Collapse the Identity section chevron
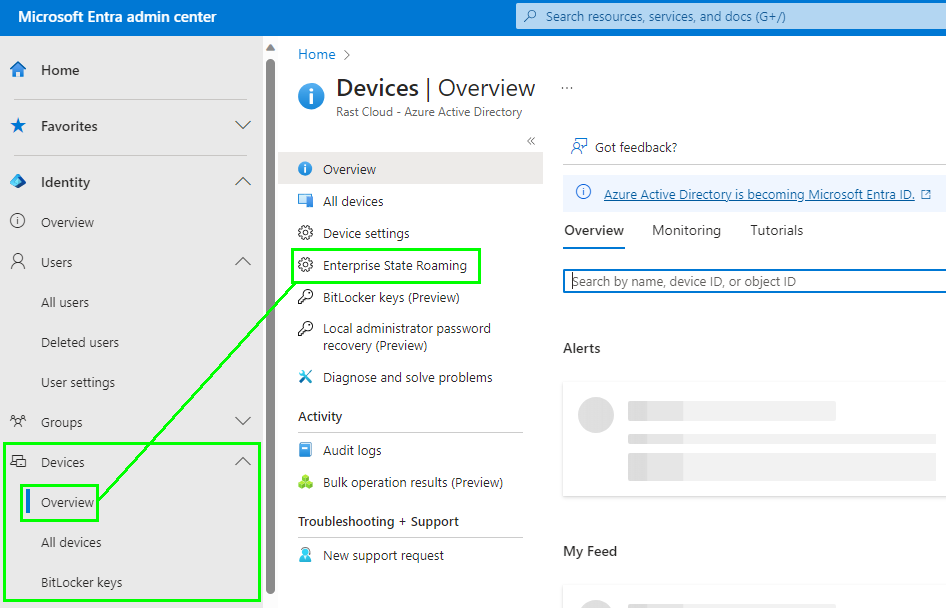The width and height of the screenshot is (946, 608). [242, 182]
